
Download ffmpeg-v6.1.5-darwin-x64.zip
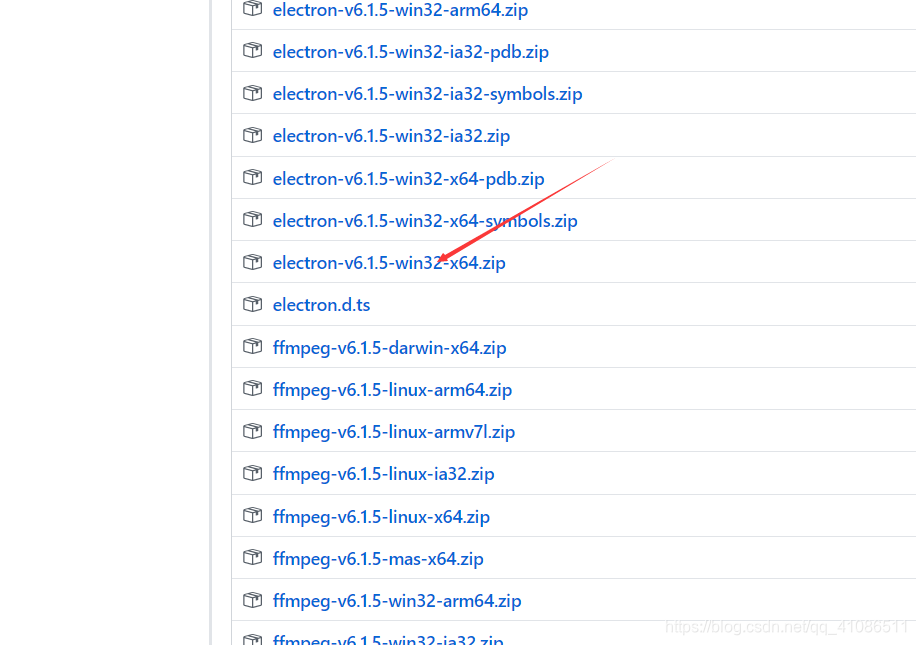(390, 348)
